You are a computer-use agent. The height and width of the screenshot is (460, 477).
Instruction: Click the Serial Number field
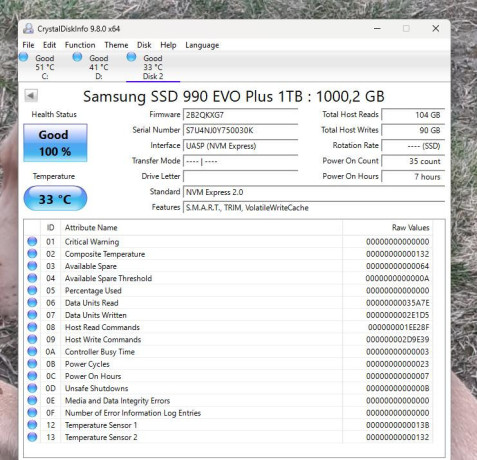240,130
